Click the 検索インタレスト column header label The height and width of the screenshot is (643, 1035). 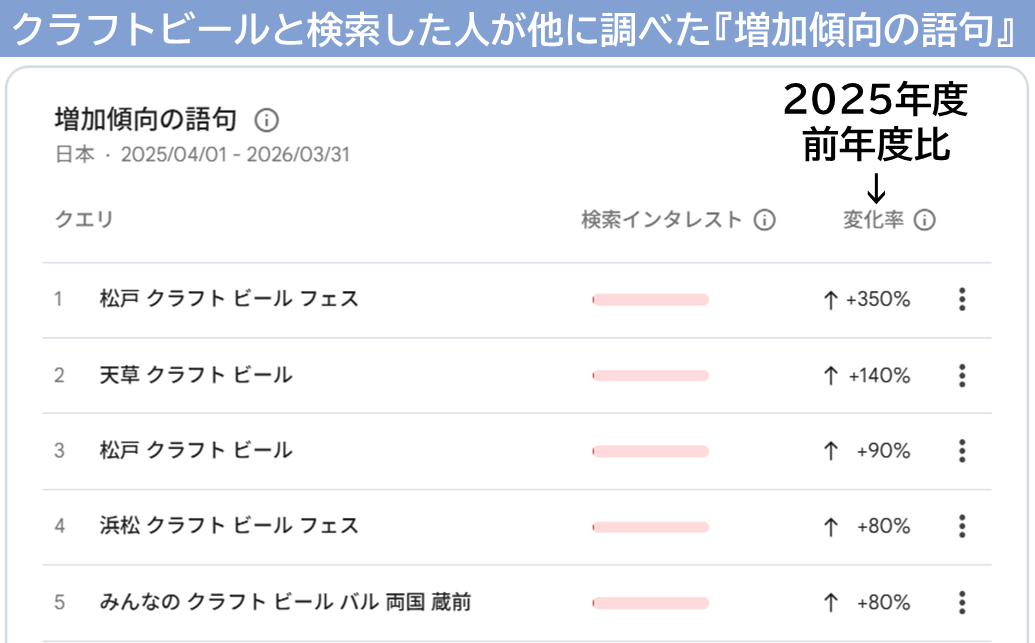[662, 220]
